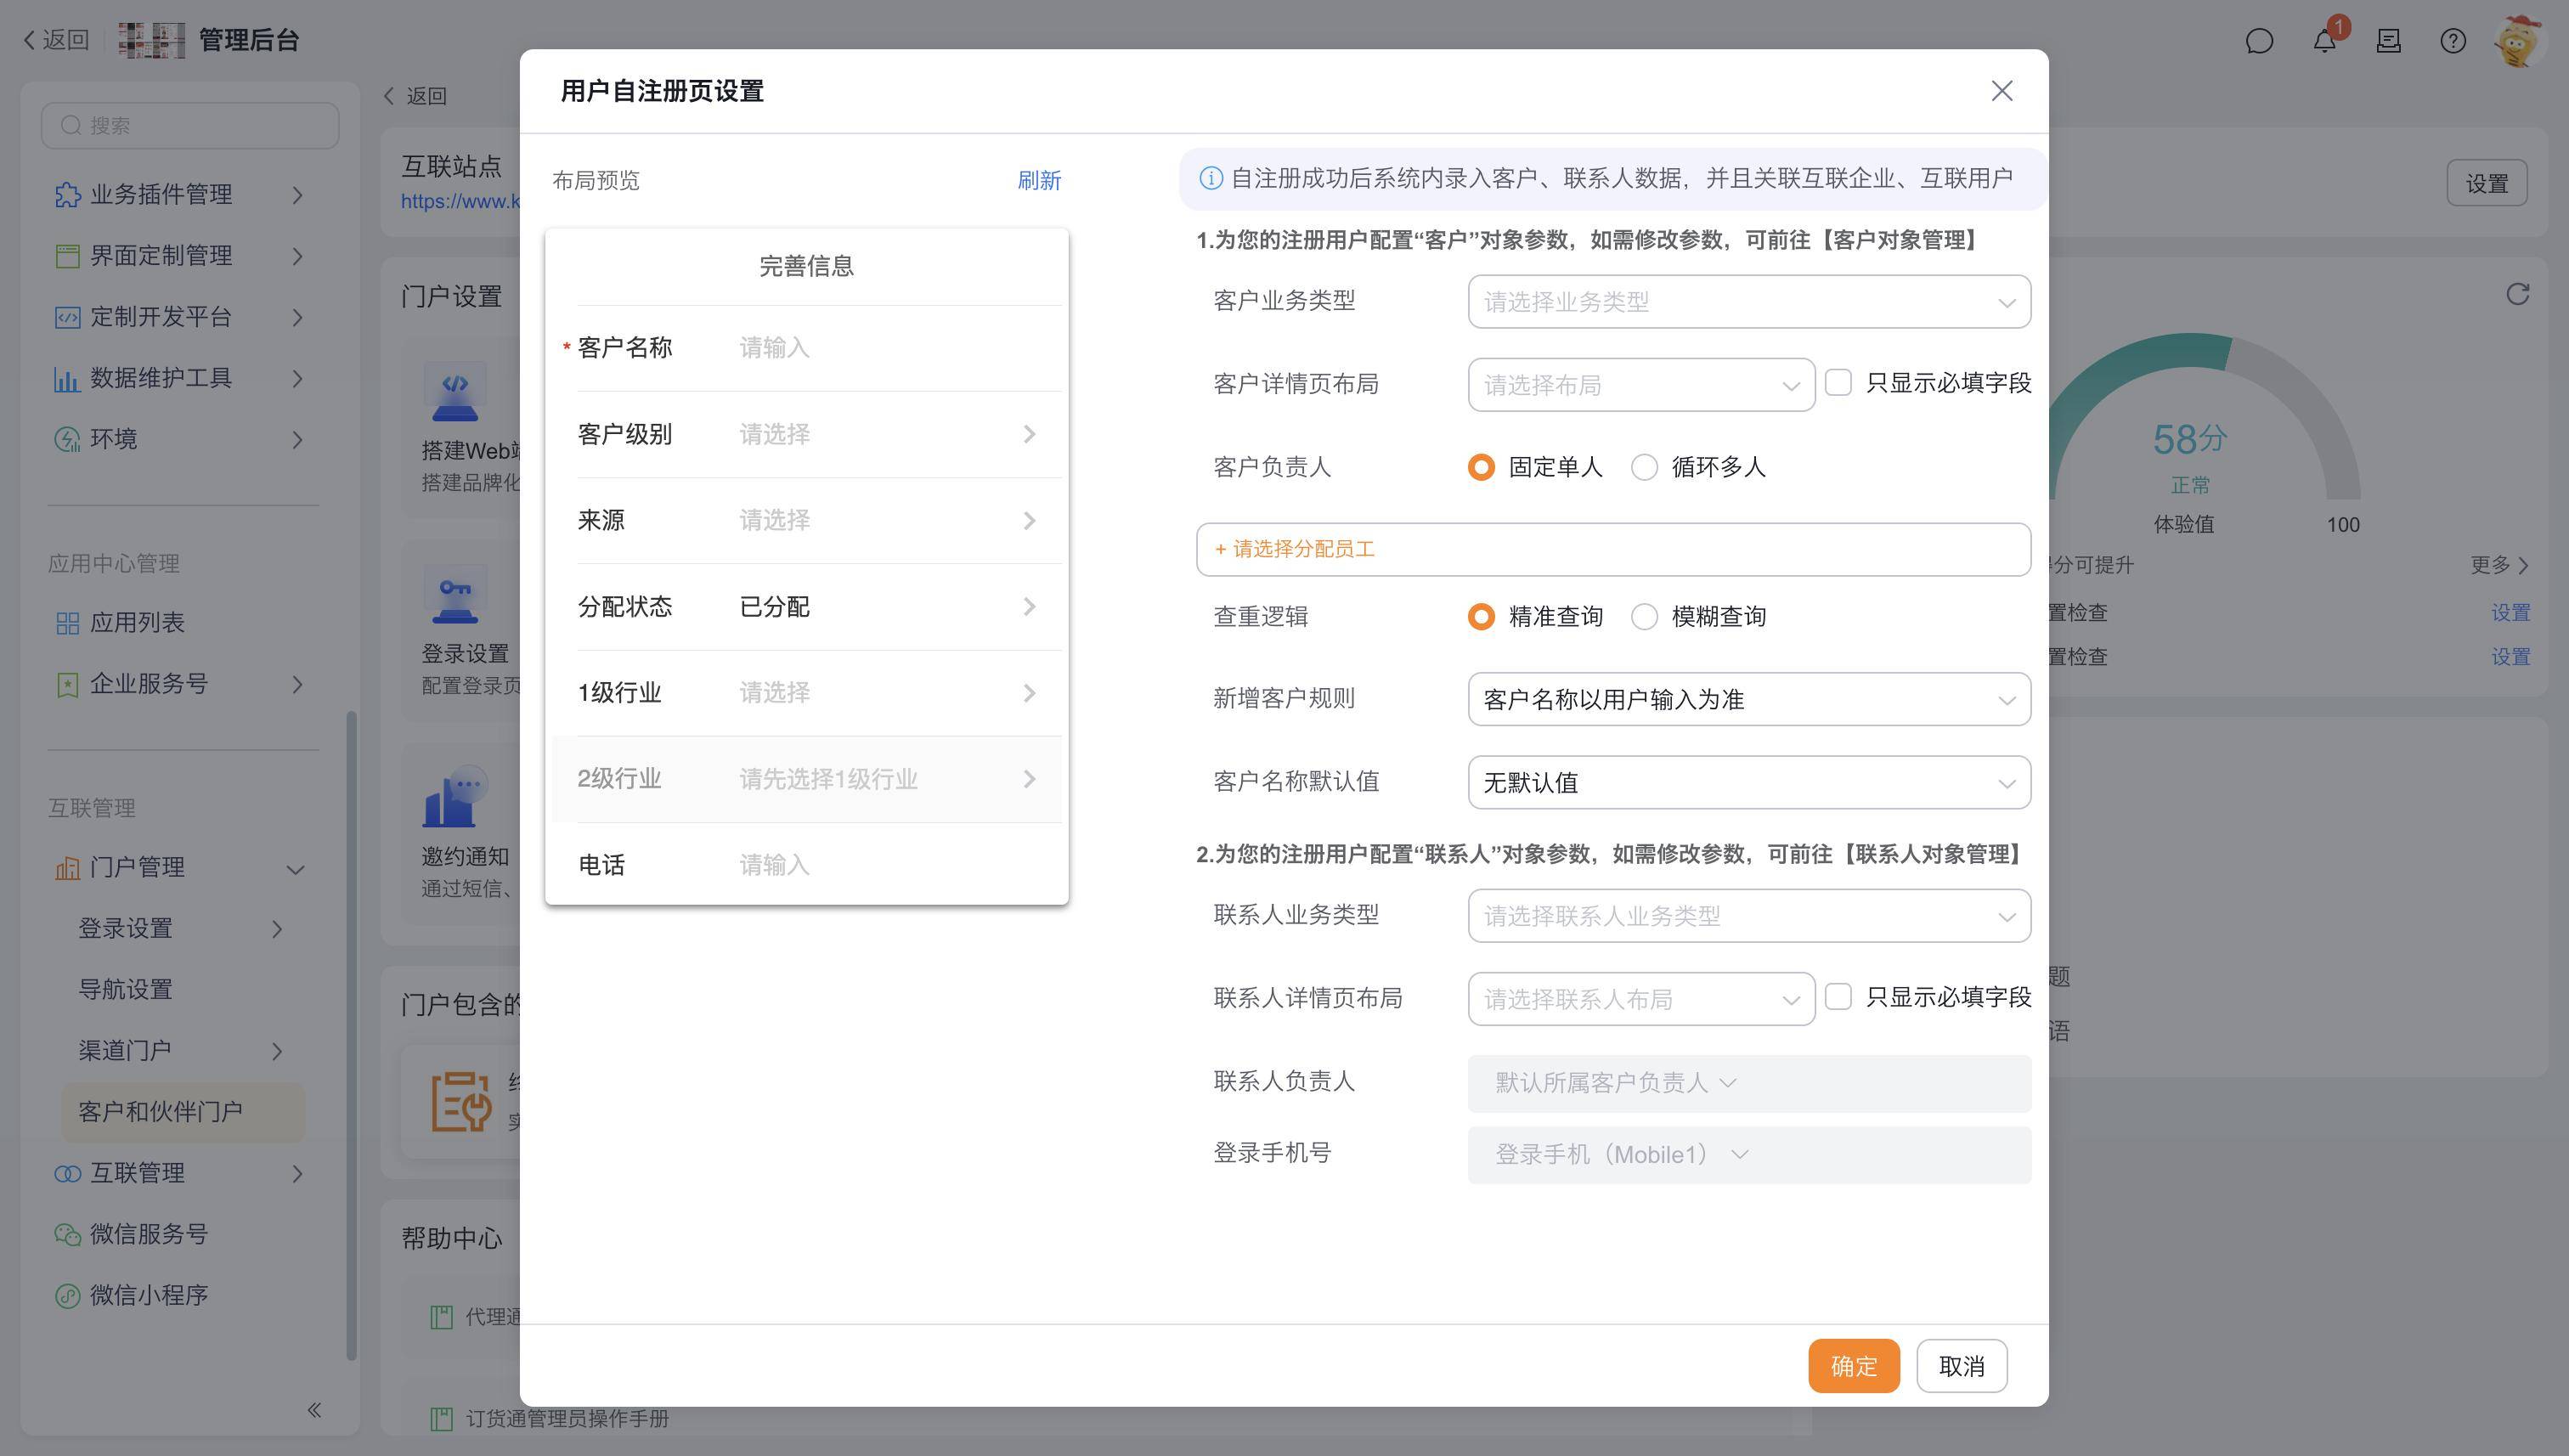This screenshot has height=1456, width=2569.
Task: Check 只显示必填字段 beside 客户详情页布局
Action: tap(1838, 383)
